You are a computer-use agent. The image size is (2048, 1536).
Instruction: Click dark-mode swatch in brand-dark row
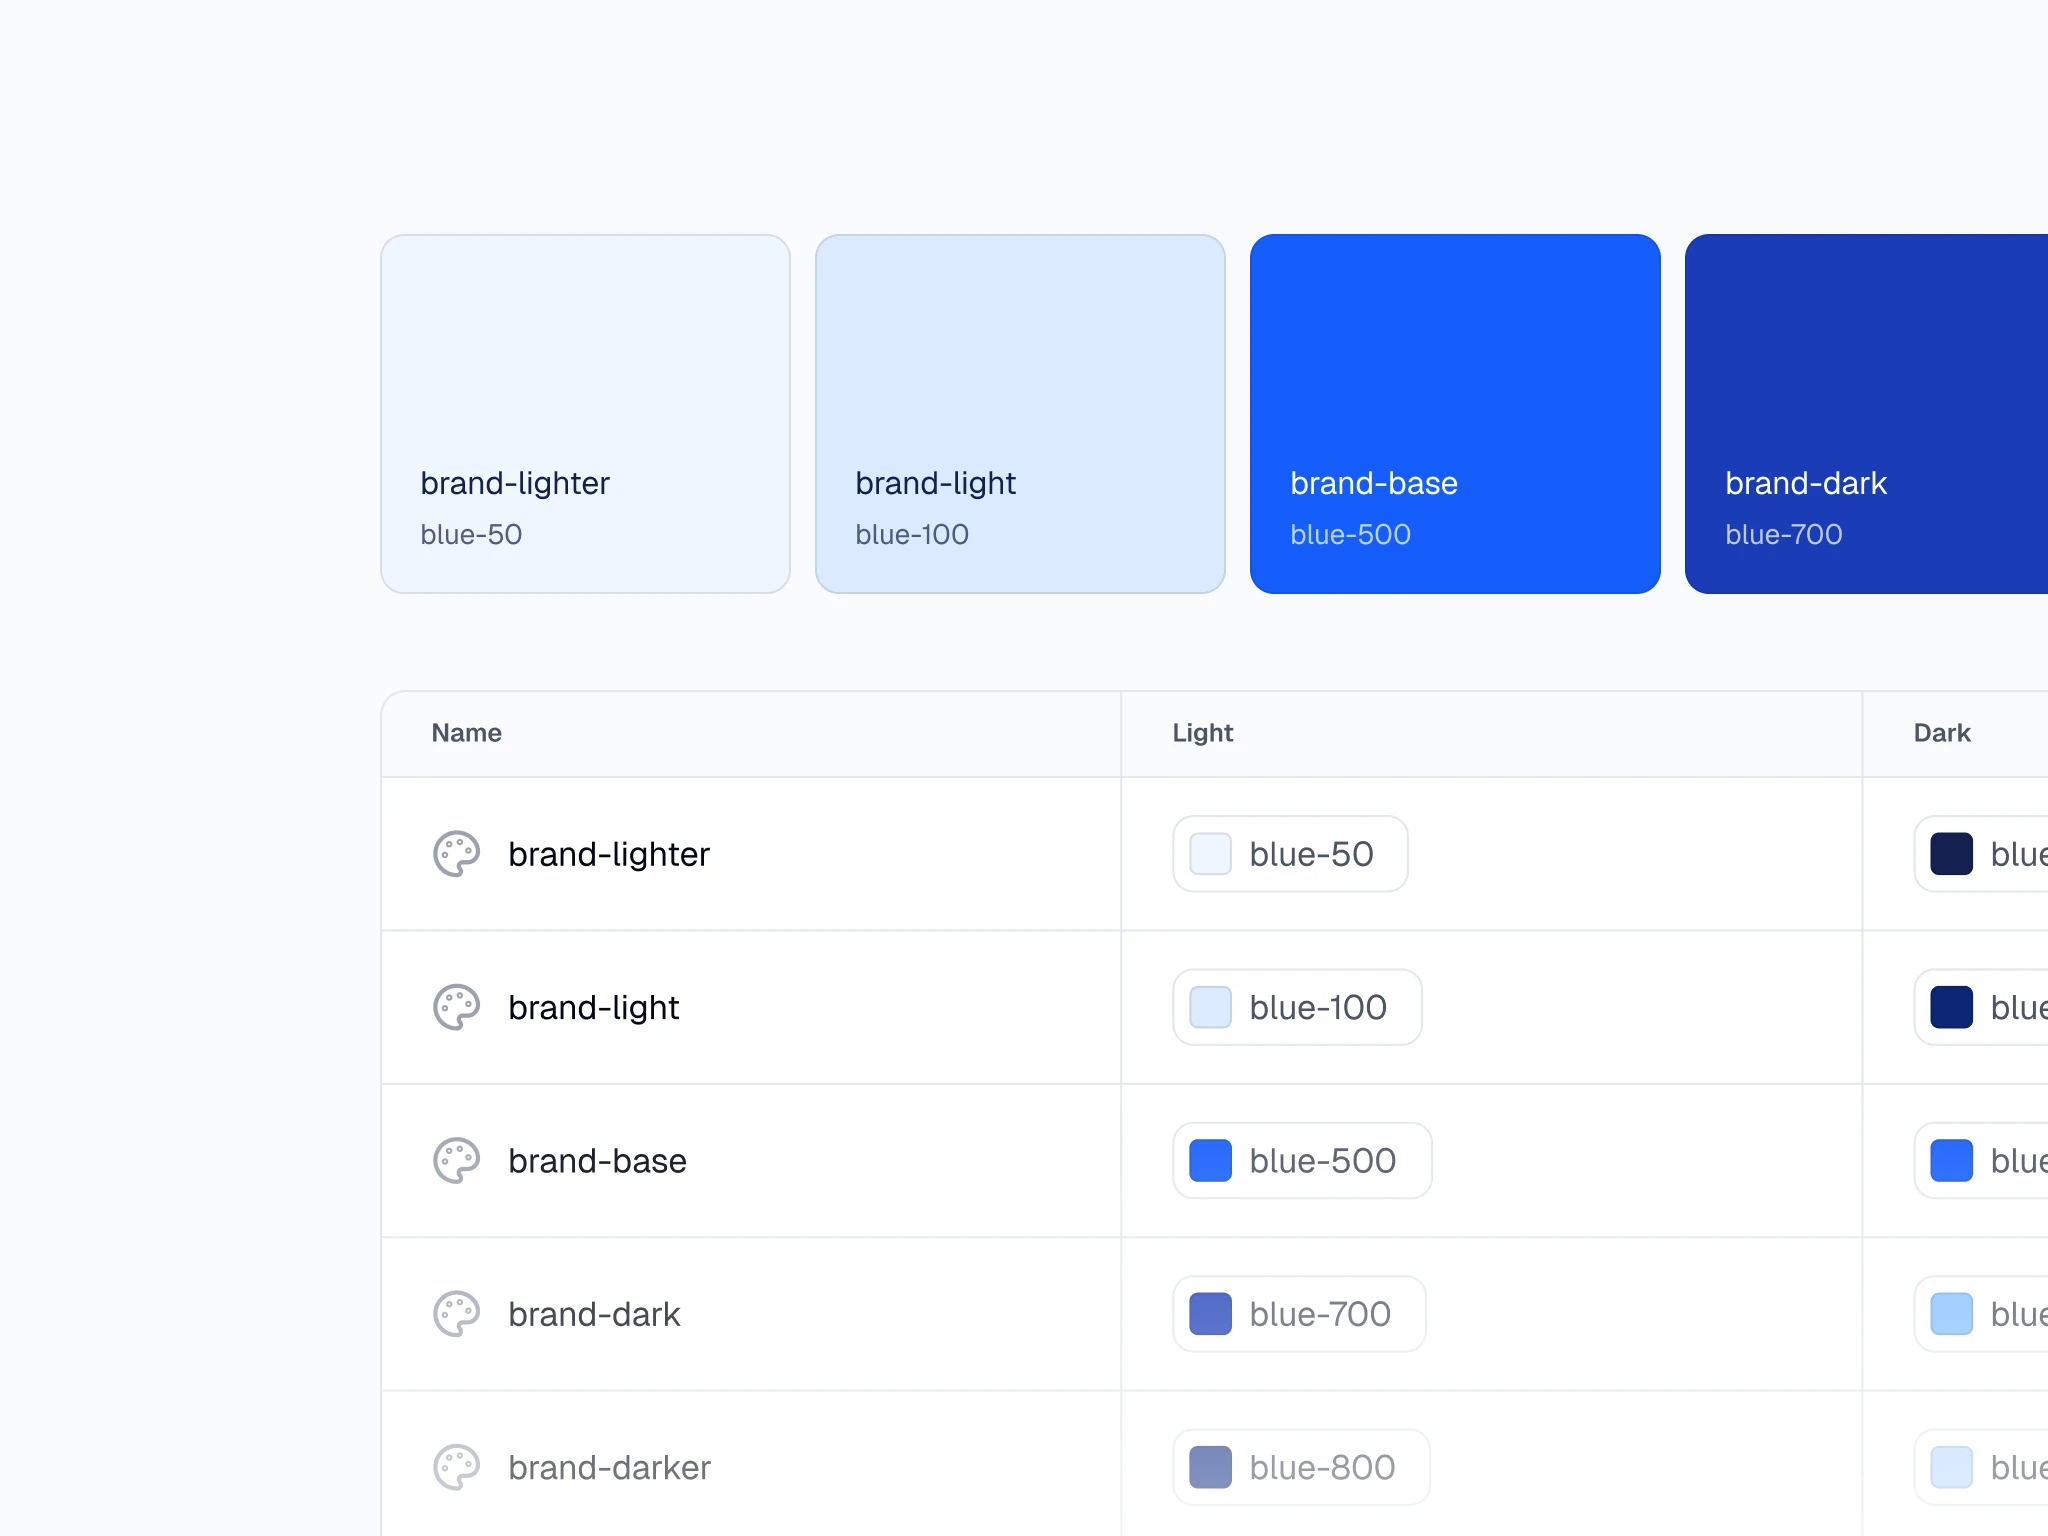[1951, 1314]
